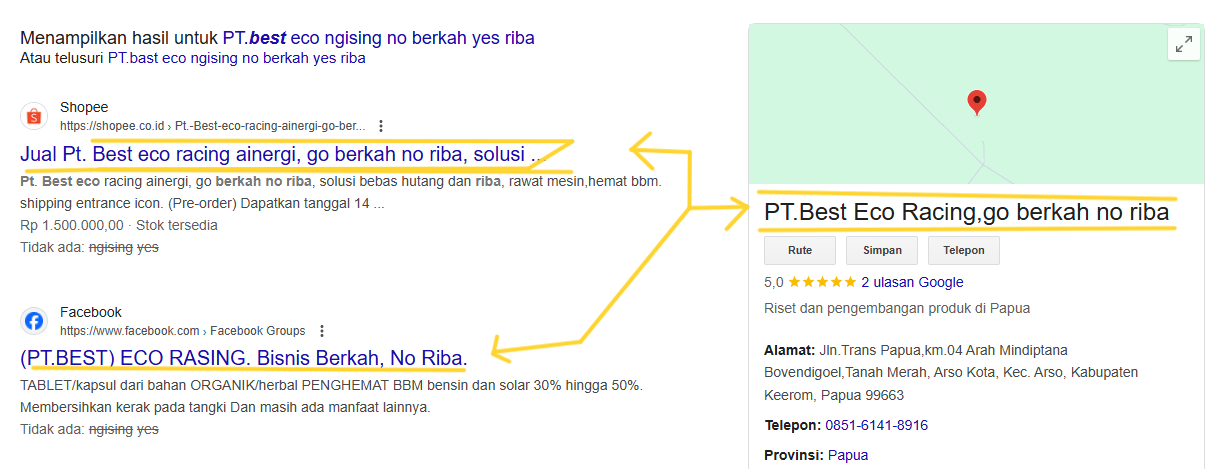
Task: Click the shopee.co.id URL breadcrumb
Action: pyautogui.click(x=212, y=127)
